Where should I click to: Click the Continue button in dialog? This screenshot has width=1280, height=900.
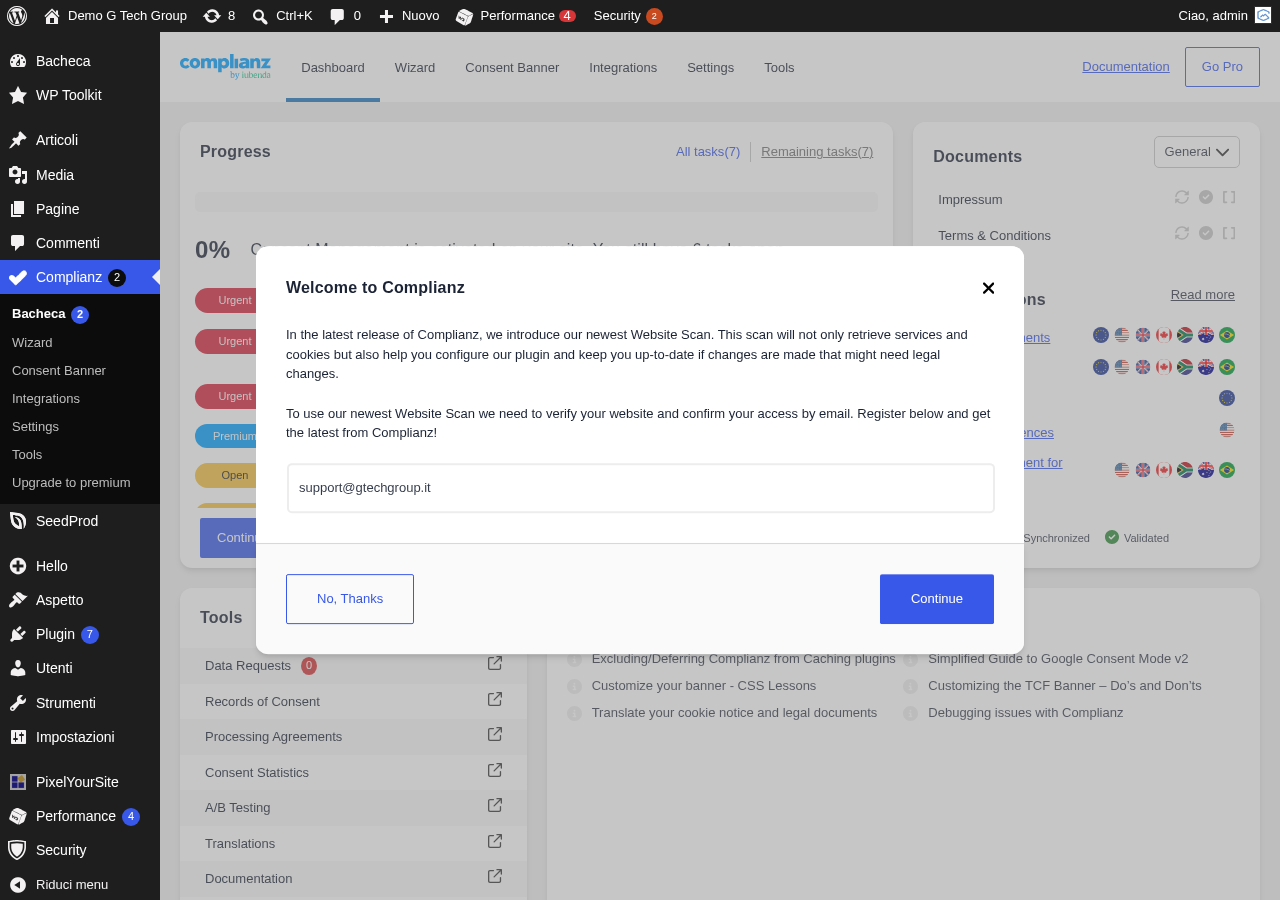937,599
